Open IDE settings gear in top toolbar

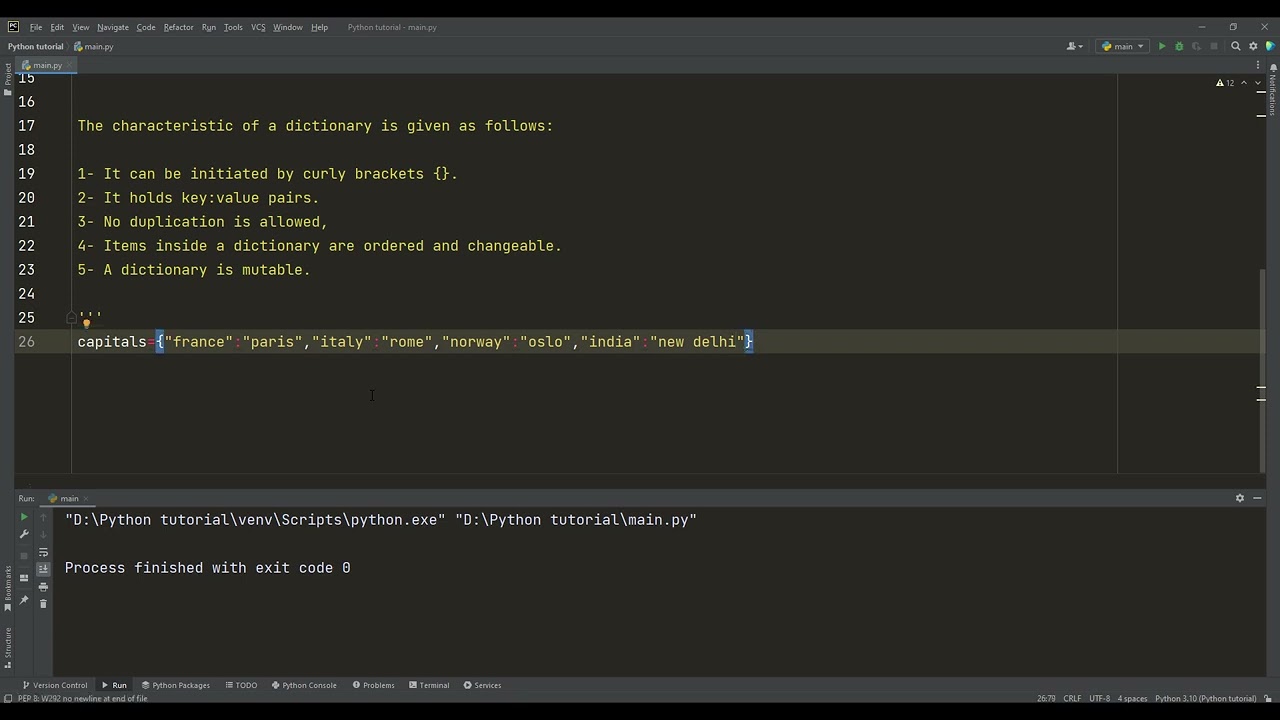1253,46
